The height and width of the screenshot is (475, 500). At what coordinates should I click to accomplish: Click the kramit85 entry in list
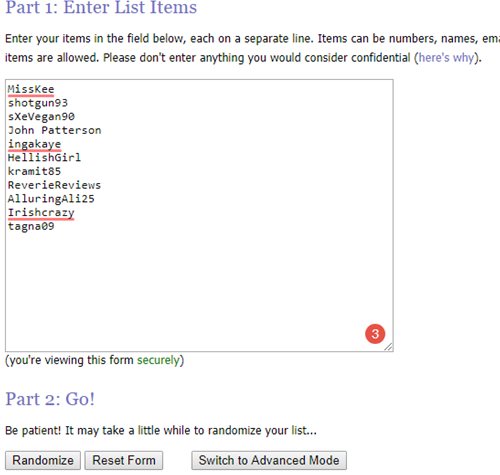coord(34,171)
